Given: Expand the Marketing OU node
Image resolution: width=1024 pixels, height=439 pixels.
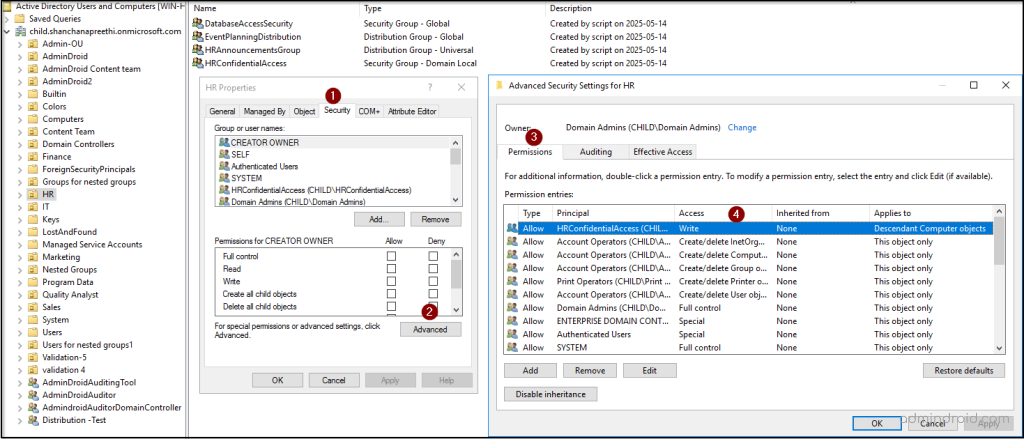Looking at the screenshot, I should [19, 257].
